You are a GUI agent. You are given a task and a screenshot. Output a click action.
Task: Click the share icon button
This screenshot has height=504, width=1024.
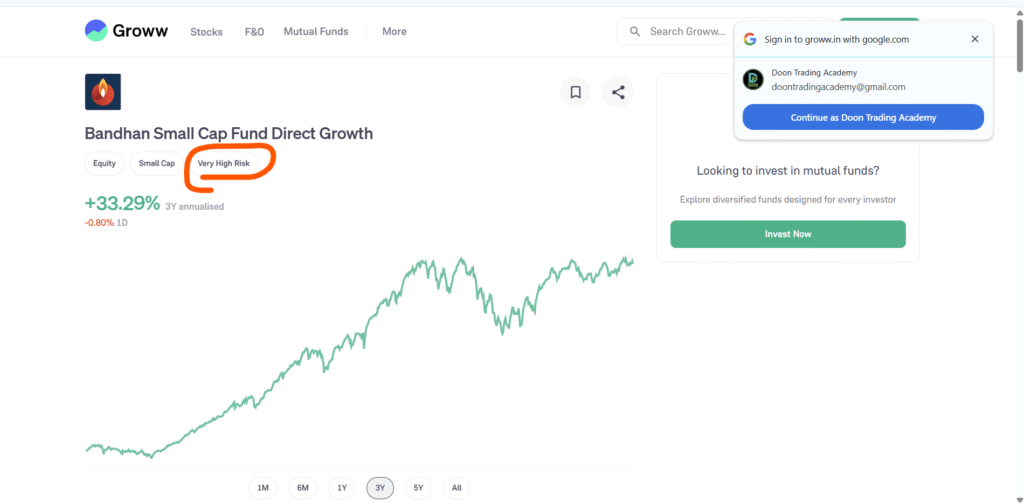coord(618,92)
